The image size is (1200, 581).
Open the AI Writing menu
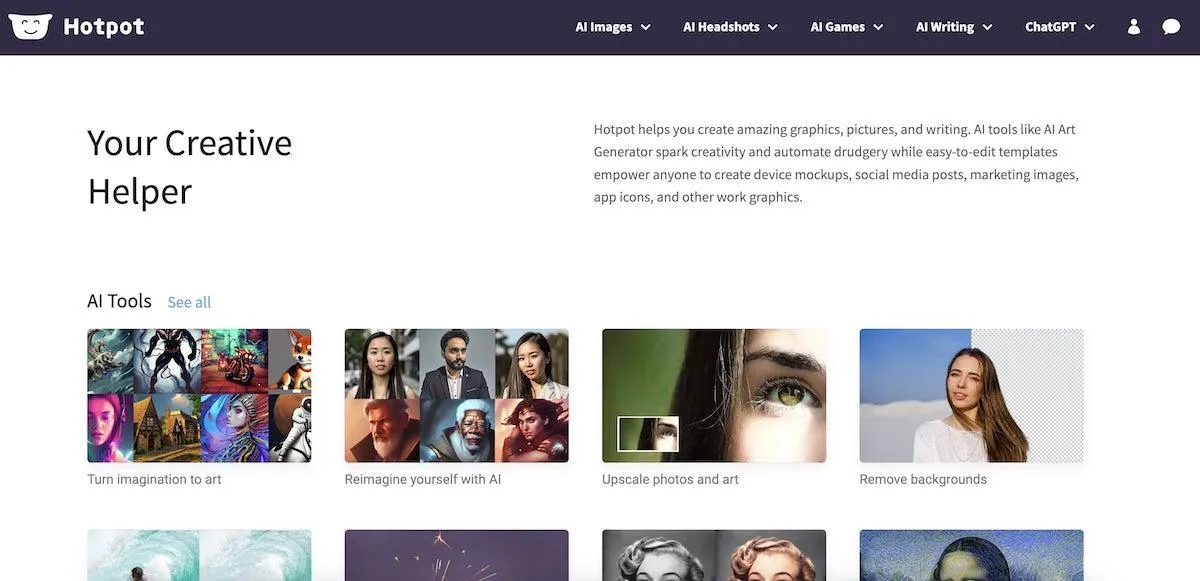coord(954,27)
